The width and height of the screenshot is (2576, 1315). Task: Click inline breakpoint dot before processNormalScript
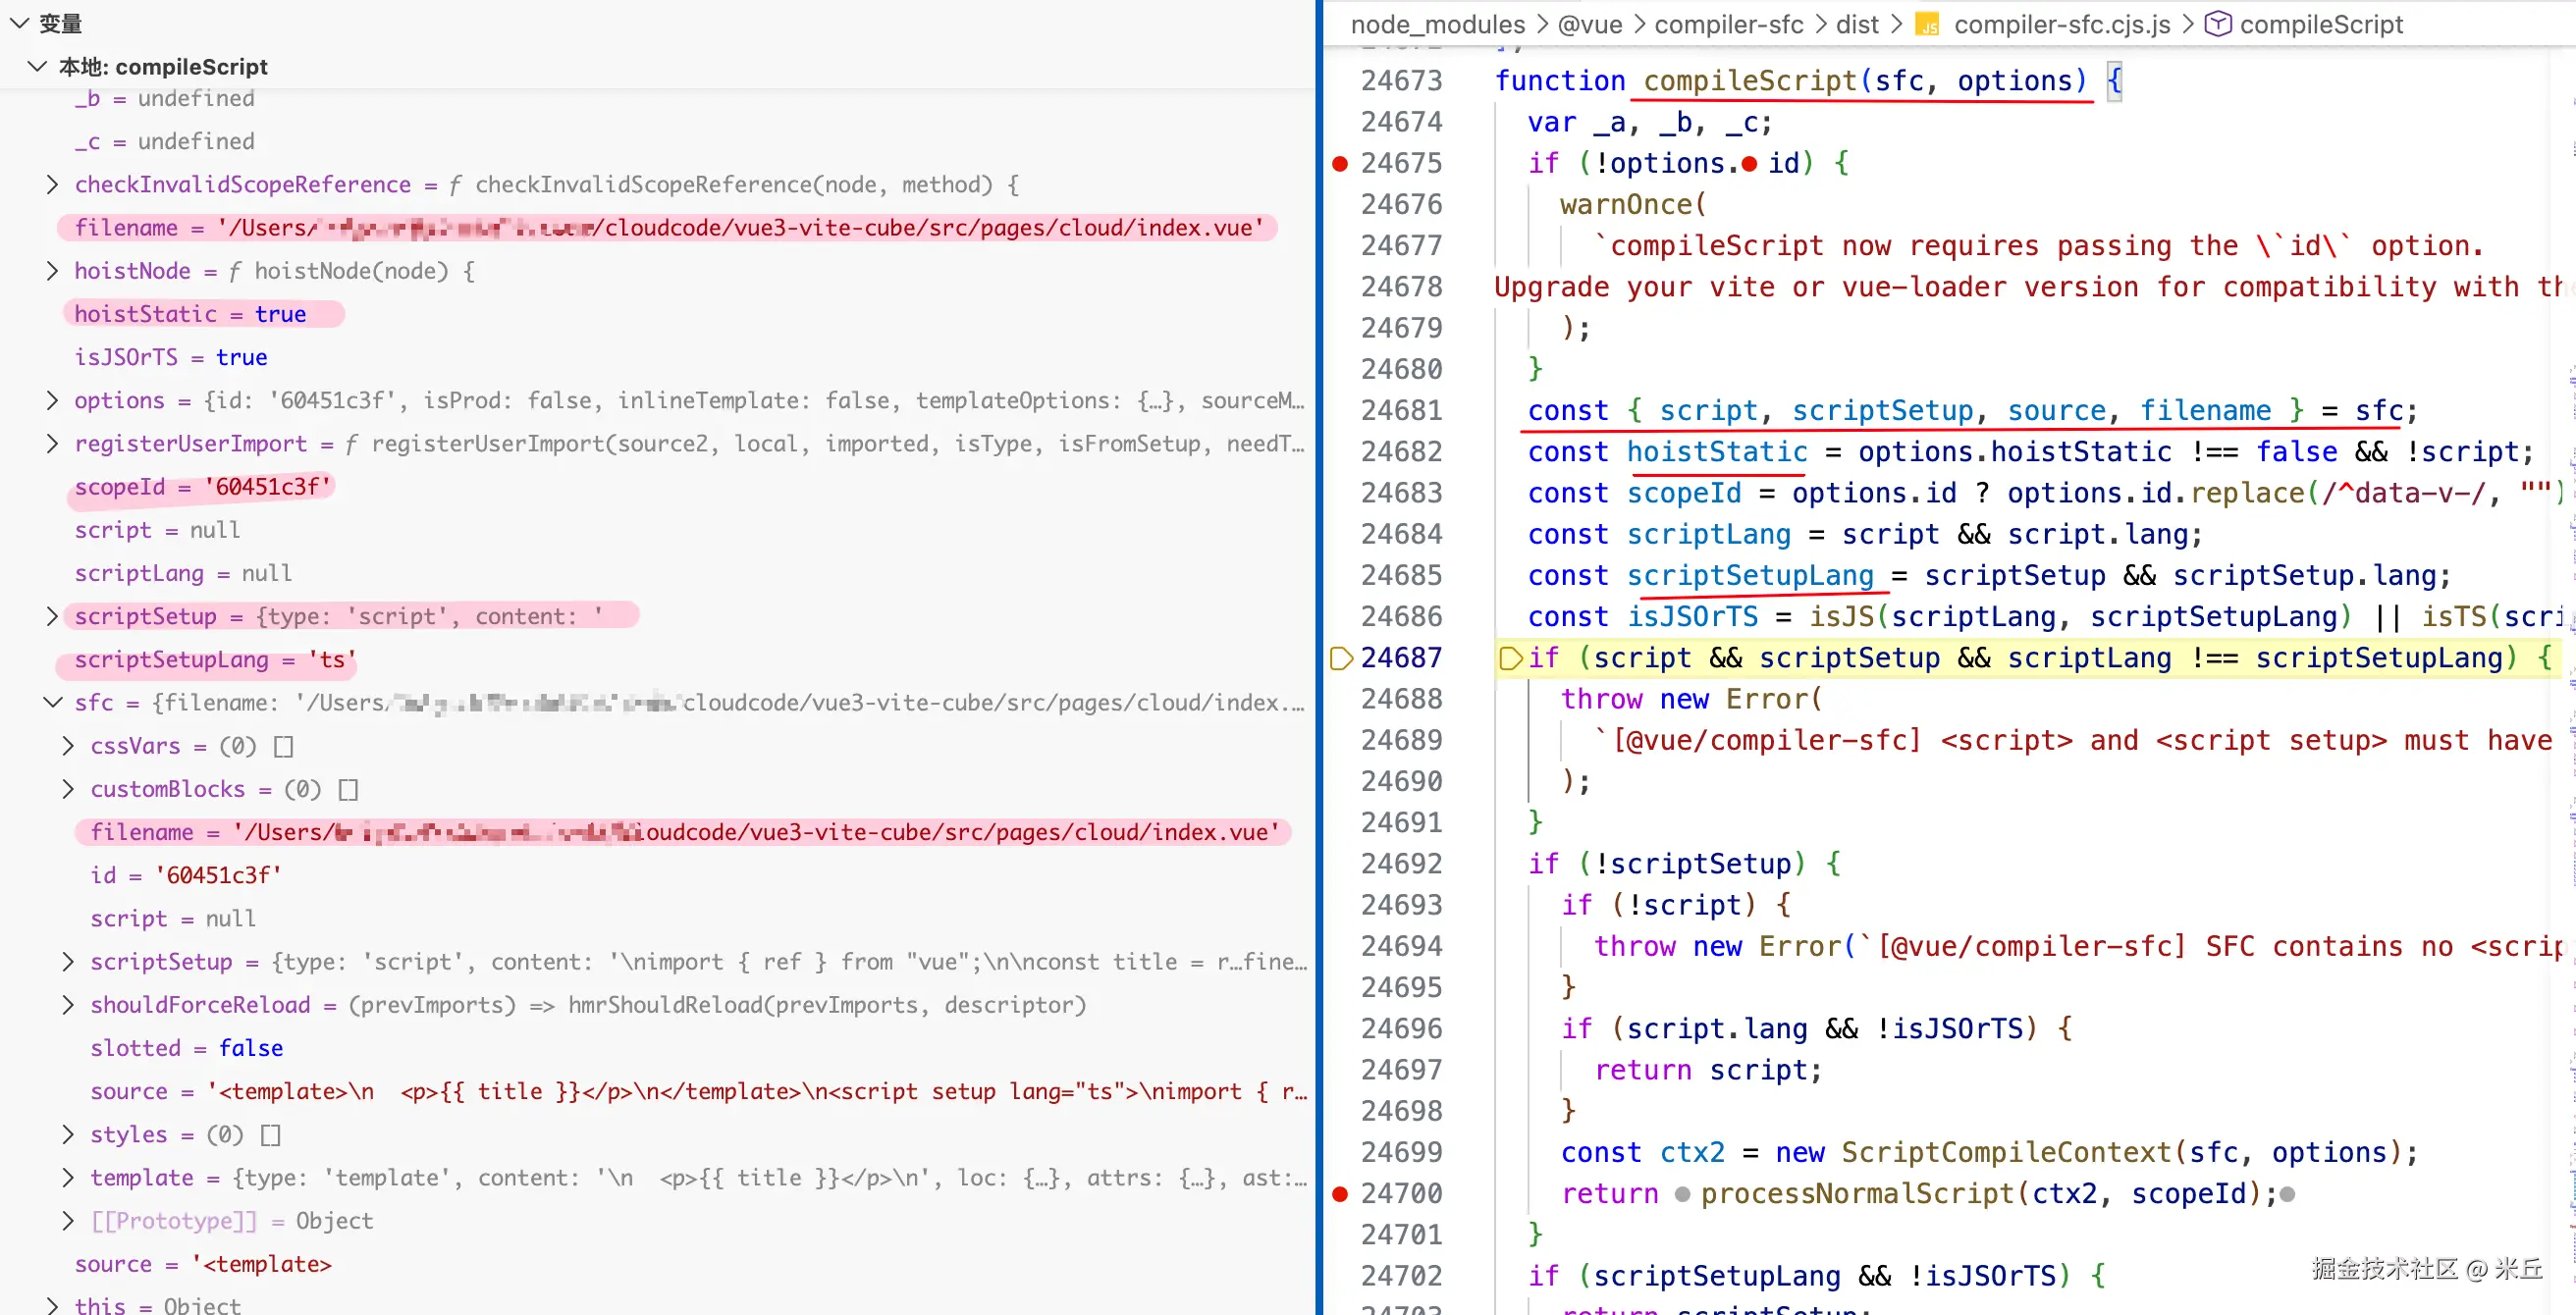(x=1682, y=1194)
